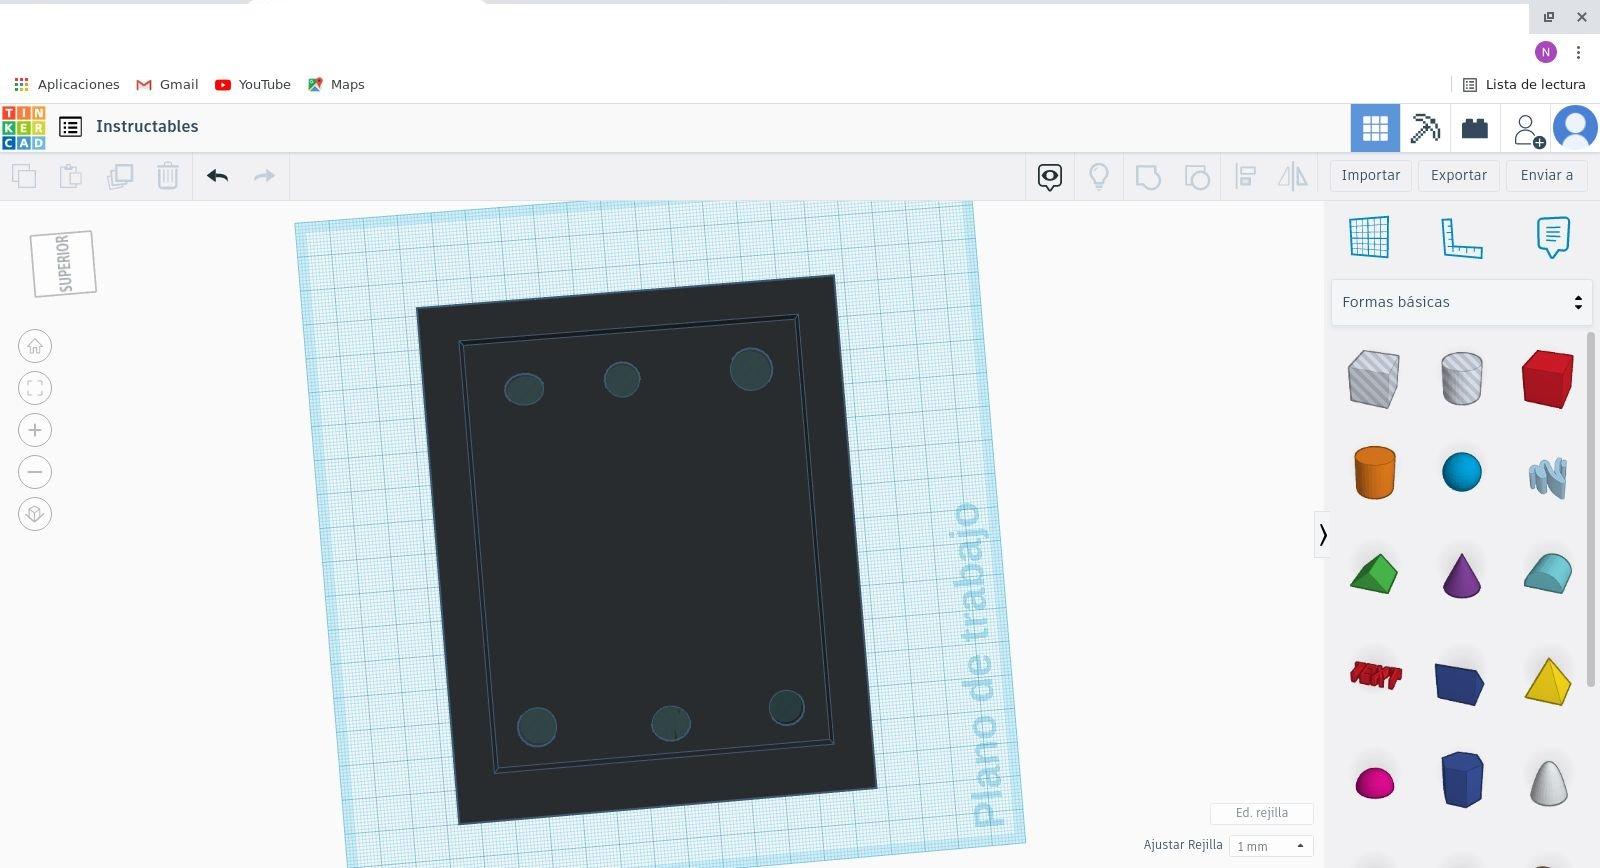Toggle perspective/orthographic view cube icon
1600x868 pixels.
35,514
